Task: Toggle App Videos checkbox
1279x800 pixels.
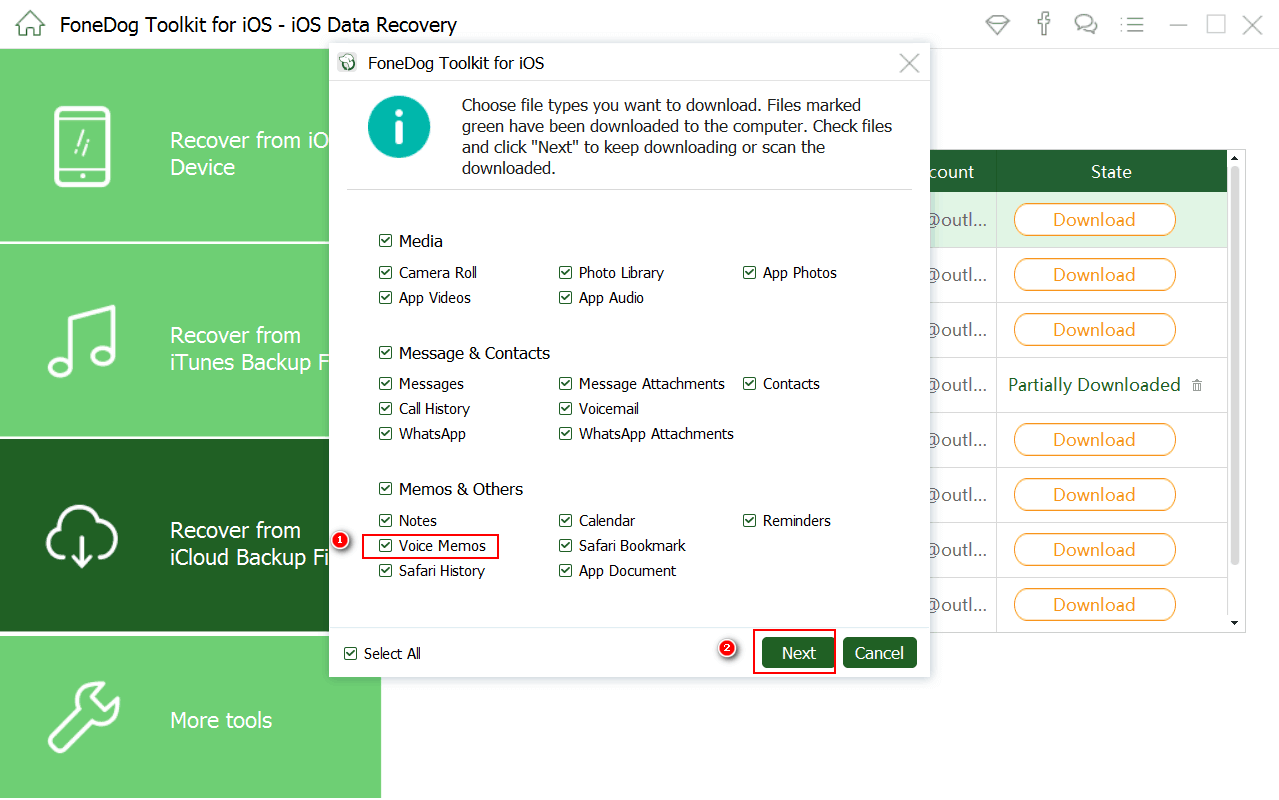Action: coord(385,297)
